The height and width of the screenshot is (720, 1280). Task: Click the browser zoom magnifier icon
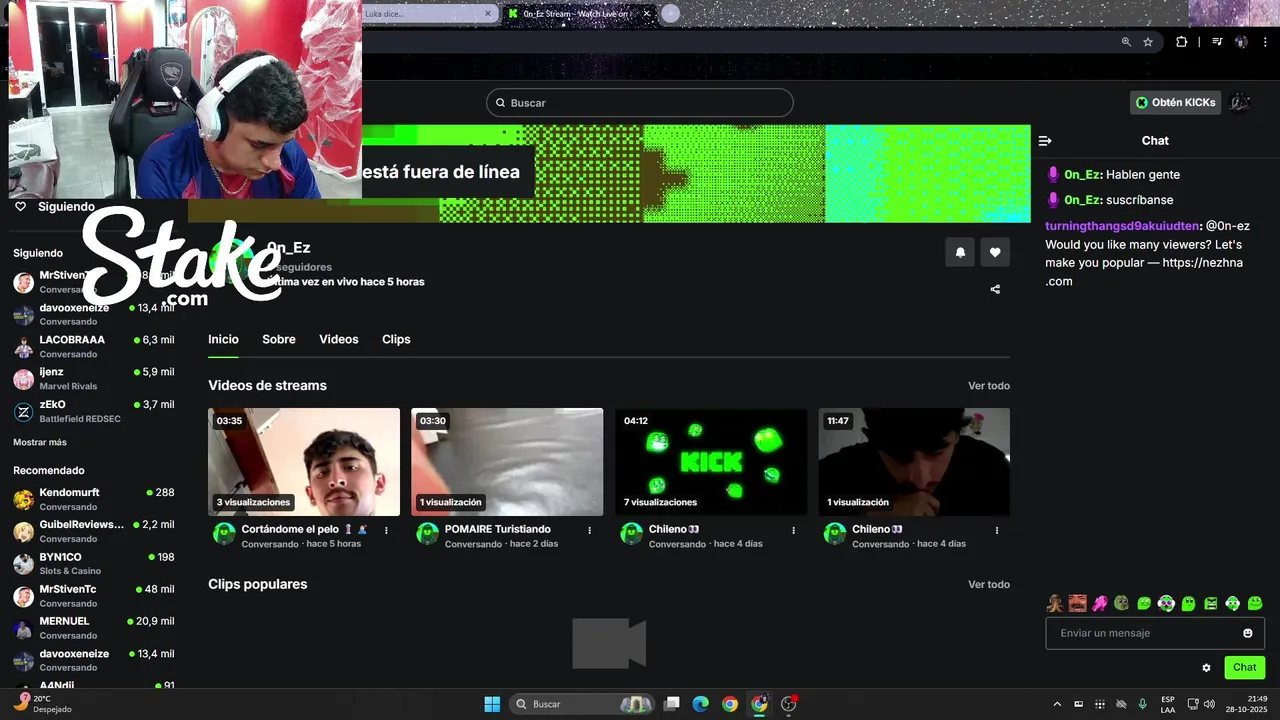[1126, 42]
